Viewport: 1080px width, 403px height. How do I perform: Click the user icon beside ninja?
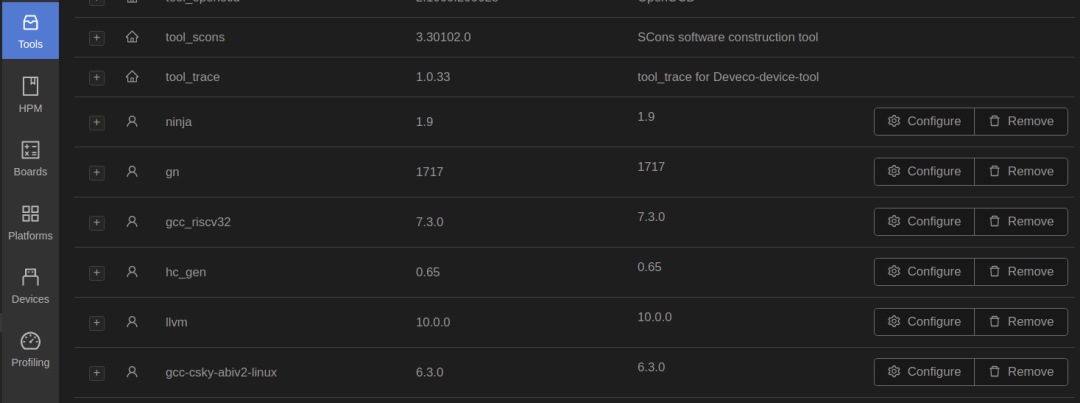point(132,121)
